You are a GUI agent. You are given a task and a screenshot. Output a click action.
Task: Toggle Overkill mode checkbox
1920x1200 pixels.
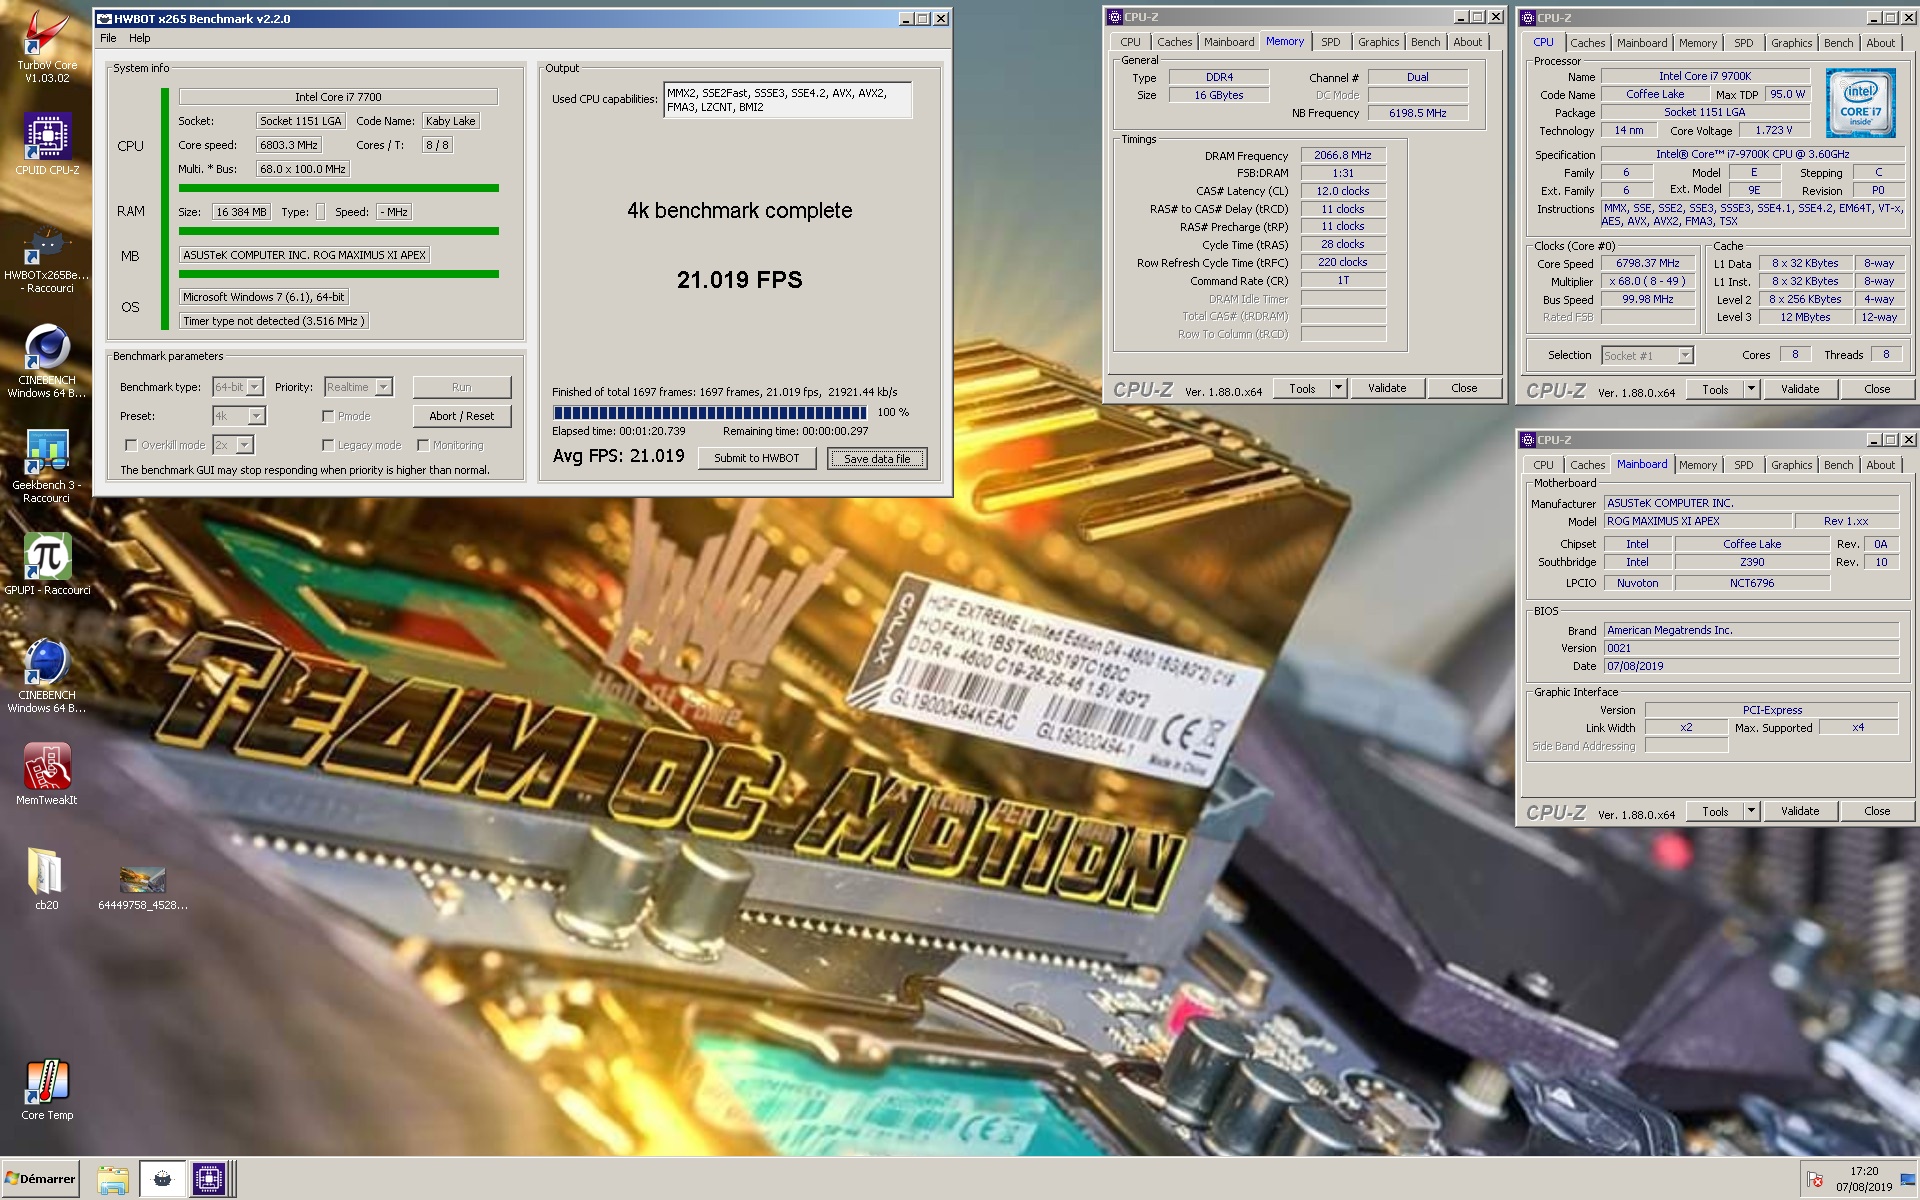click(x=131, y=445)
